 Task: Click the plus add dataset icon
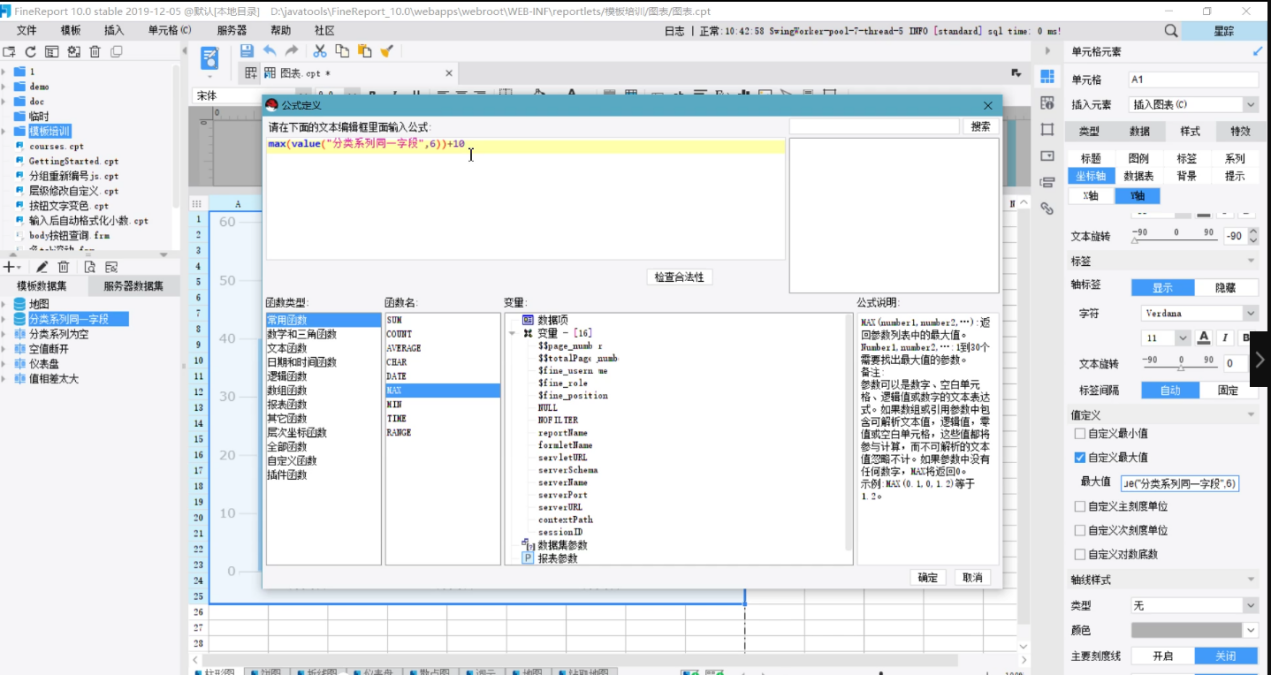pos(9,267)
